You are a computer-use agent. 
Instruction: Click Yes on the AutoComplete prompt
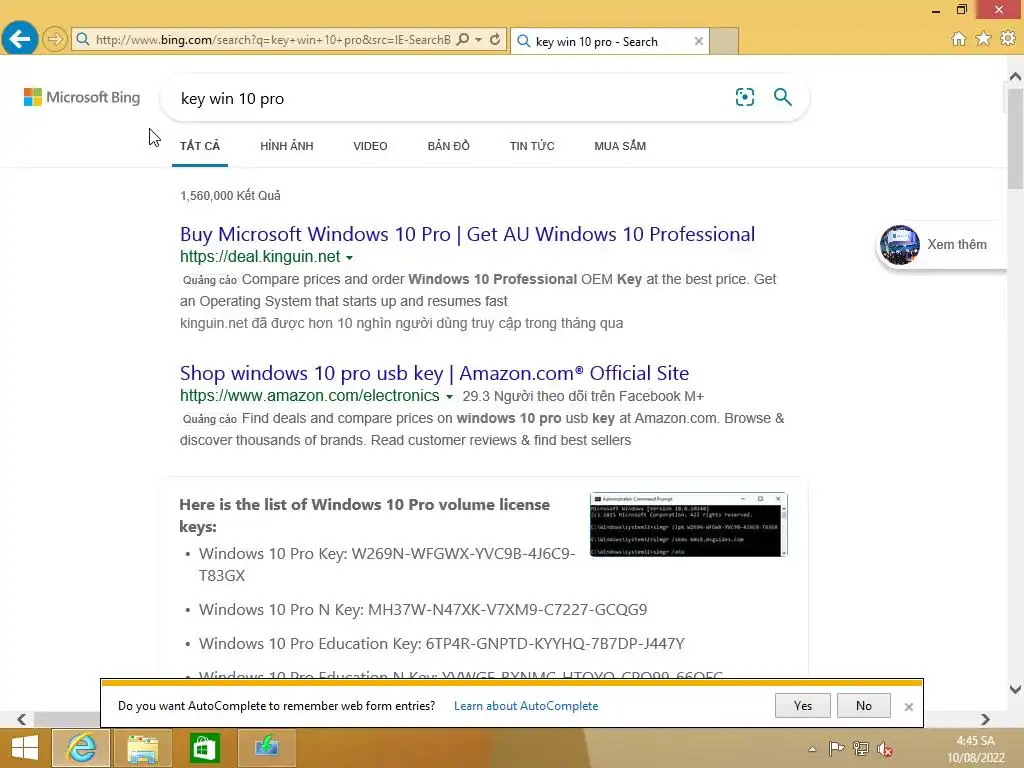click(x=803, y=705)
